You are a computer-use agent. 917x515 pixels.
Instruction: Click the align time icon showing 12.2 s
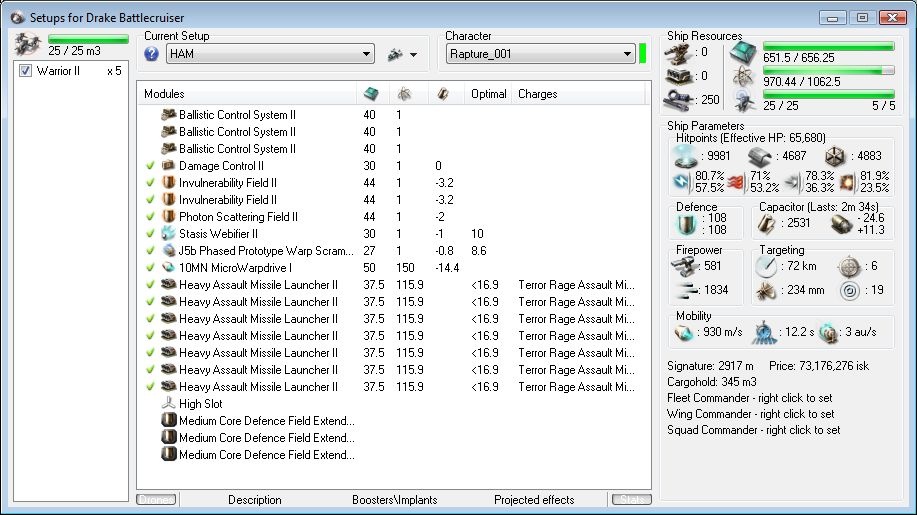coord(763,333)
